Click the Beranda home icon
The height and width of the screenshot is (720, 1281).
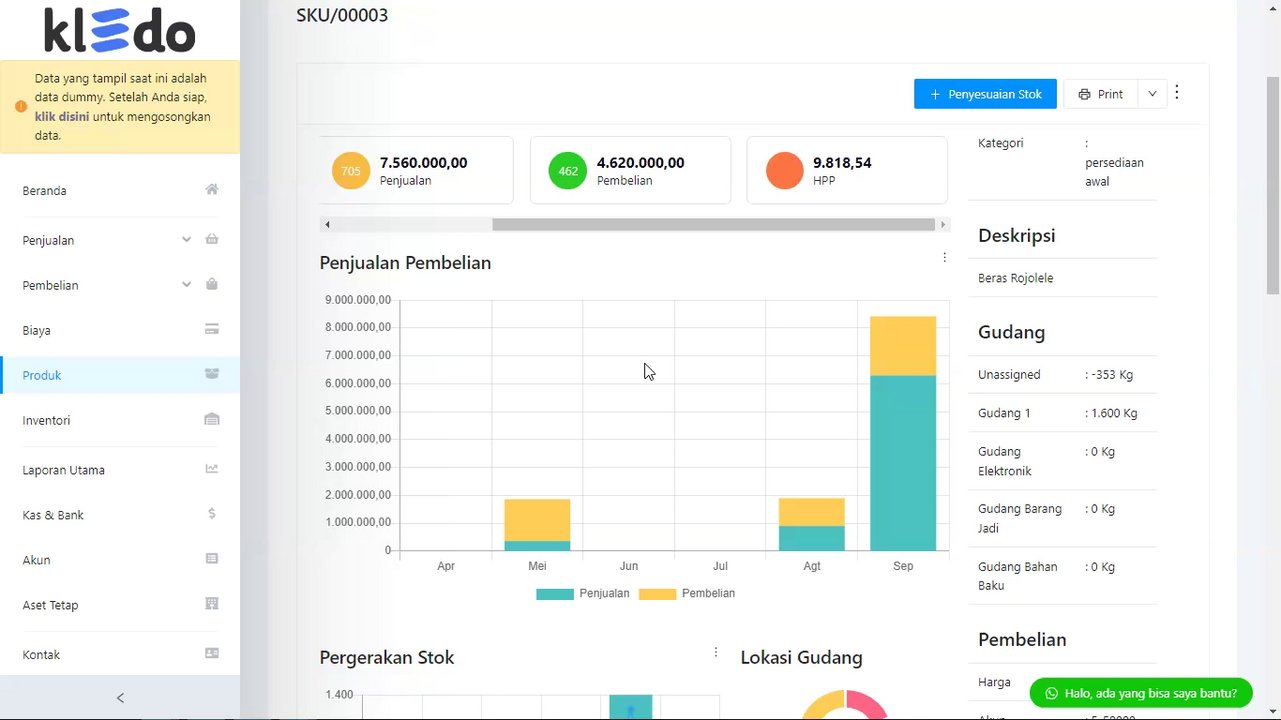212,190
